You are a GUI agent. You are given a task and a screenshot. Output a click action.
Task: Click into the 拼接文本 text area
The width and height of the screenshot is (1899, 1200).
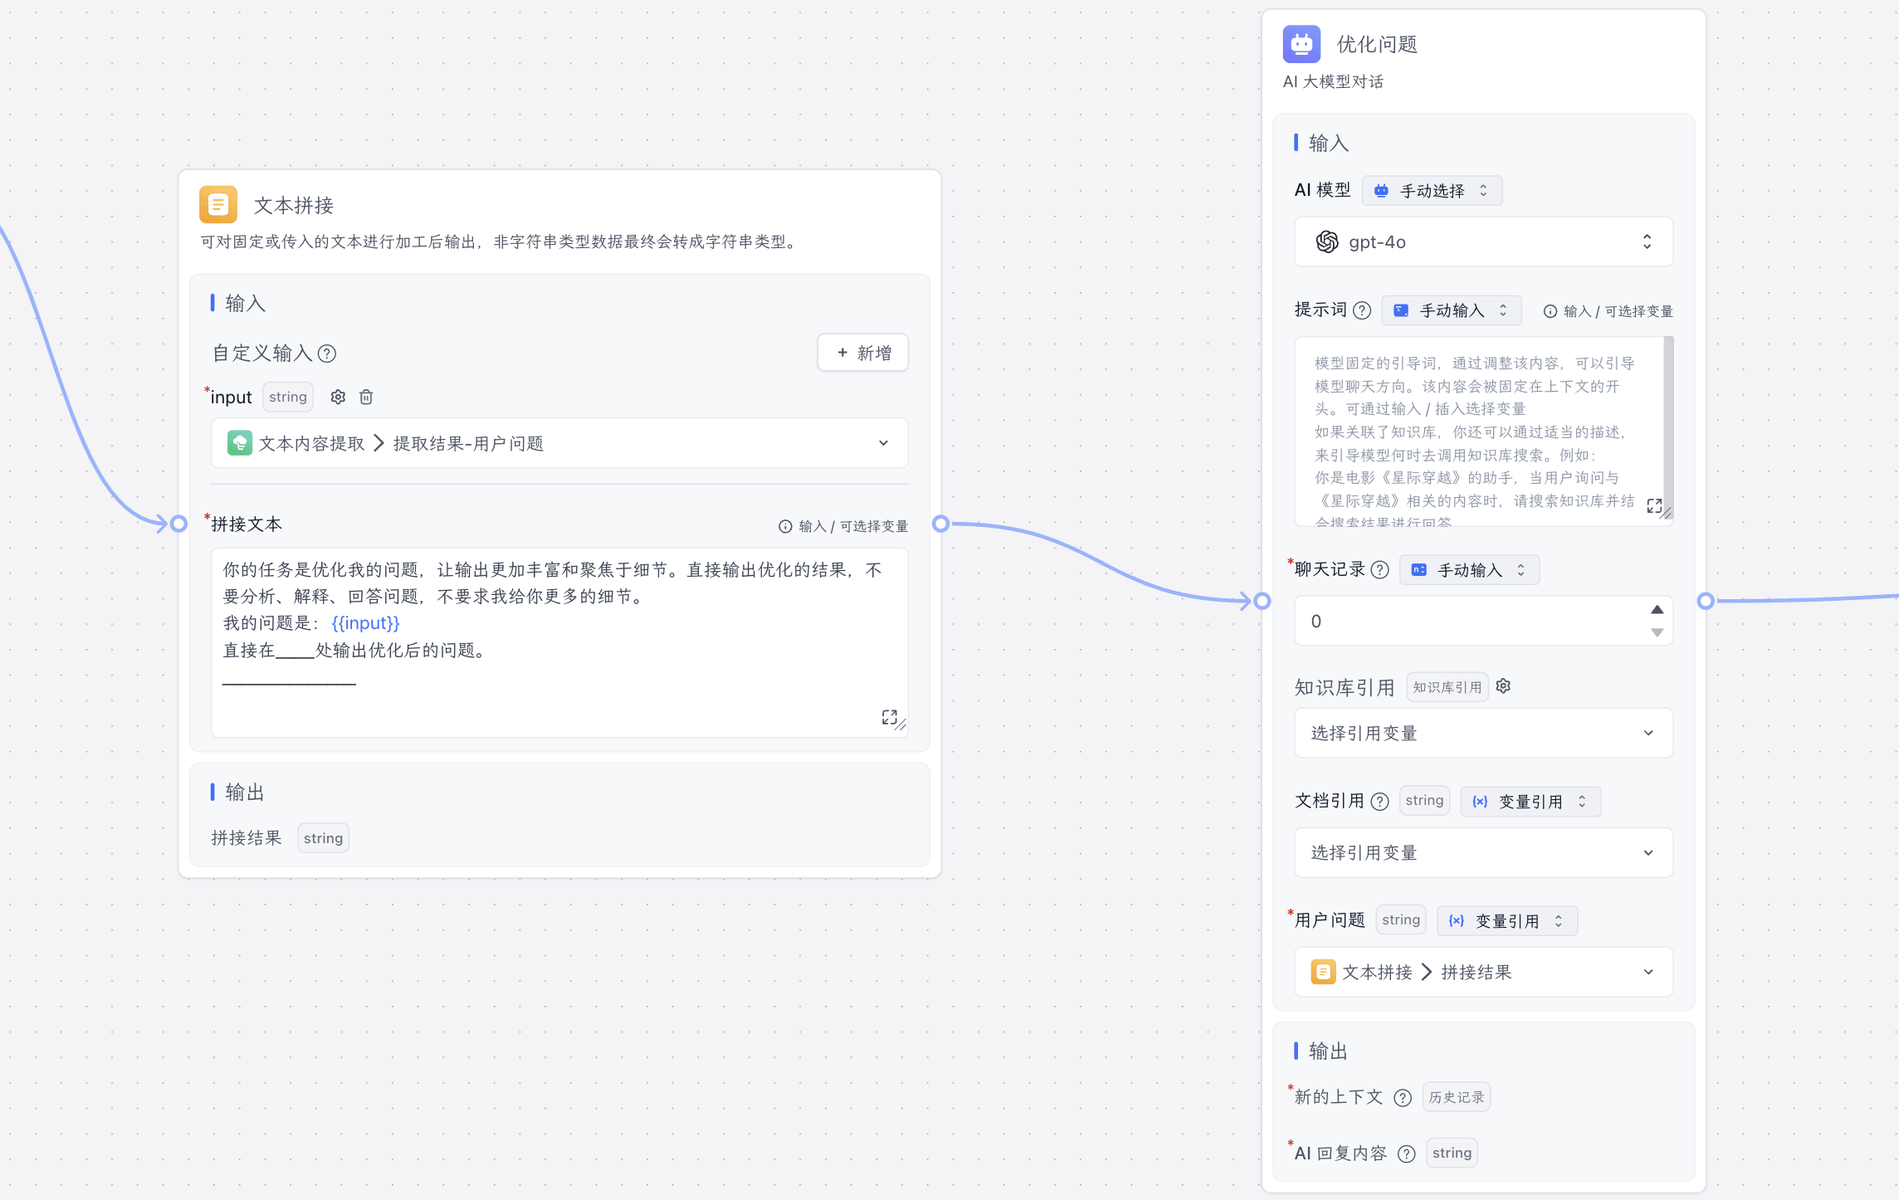pos(559,642)
